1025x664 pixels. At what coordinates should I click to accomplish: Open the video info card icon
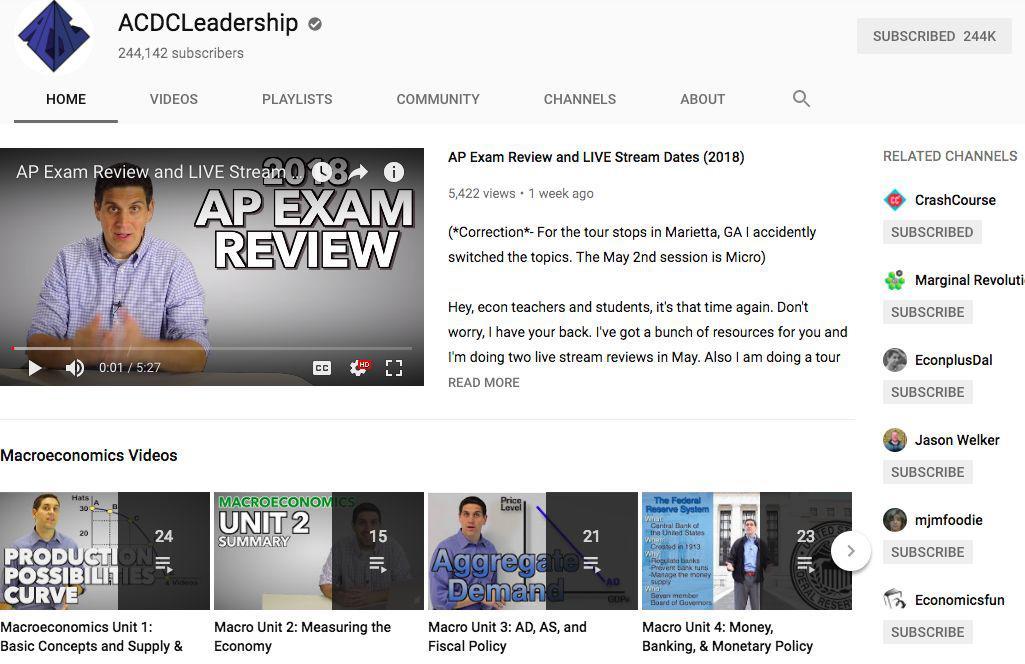point(394,172)
